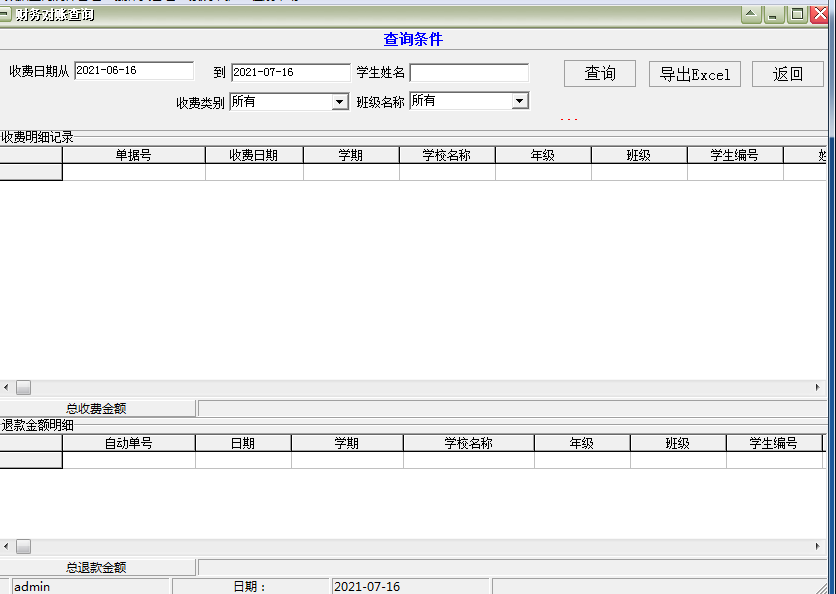
Task: Focus the 收费日期从 start date field
Action: (x=134, y=71)
